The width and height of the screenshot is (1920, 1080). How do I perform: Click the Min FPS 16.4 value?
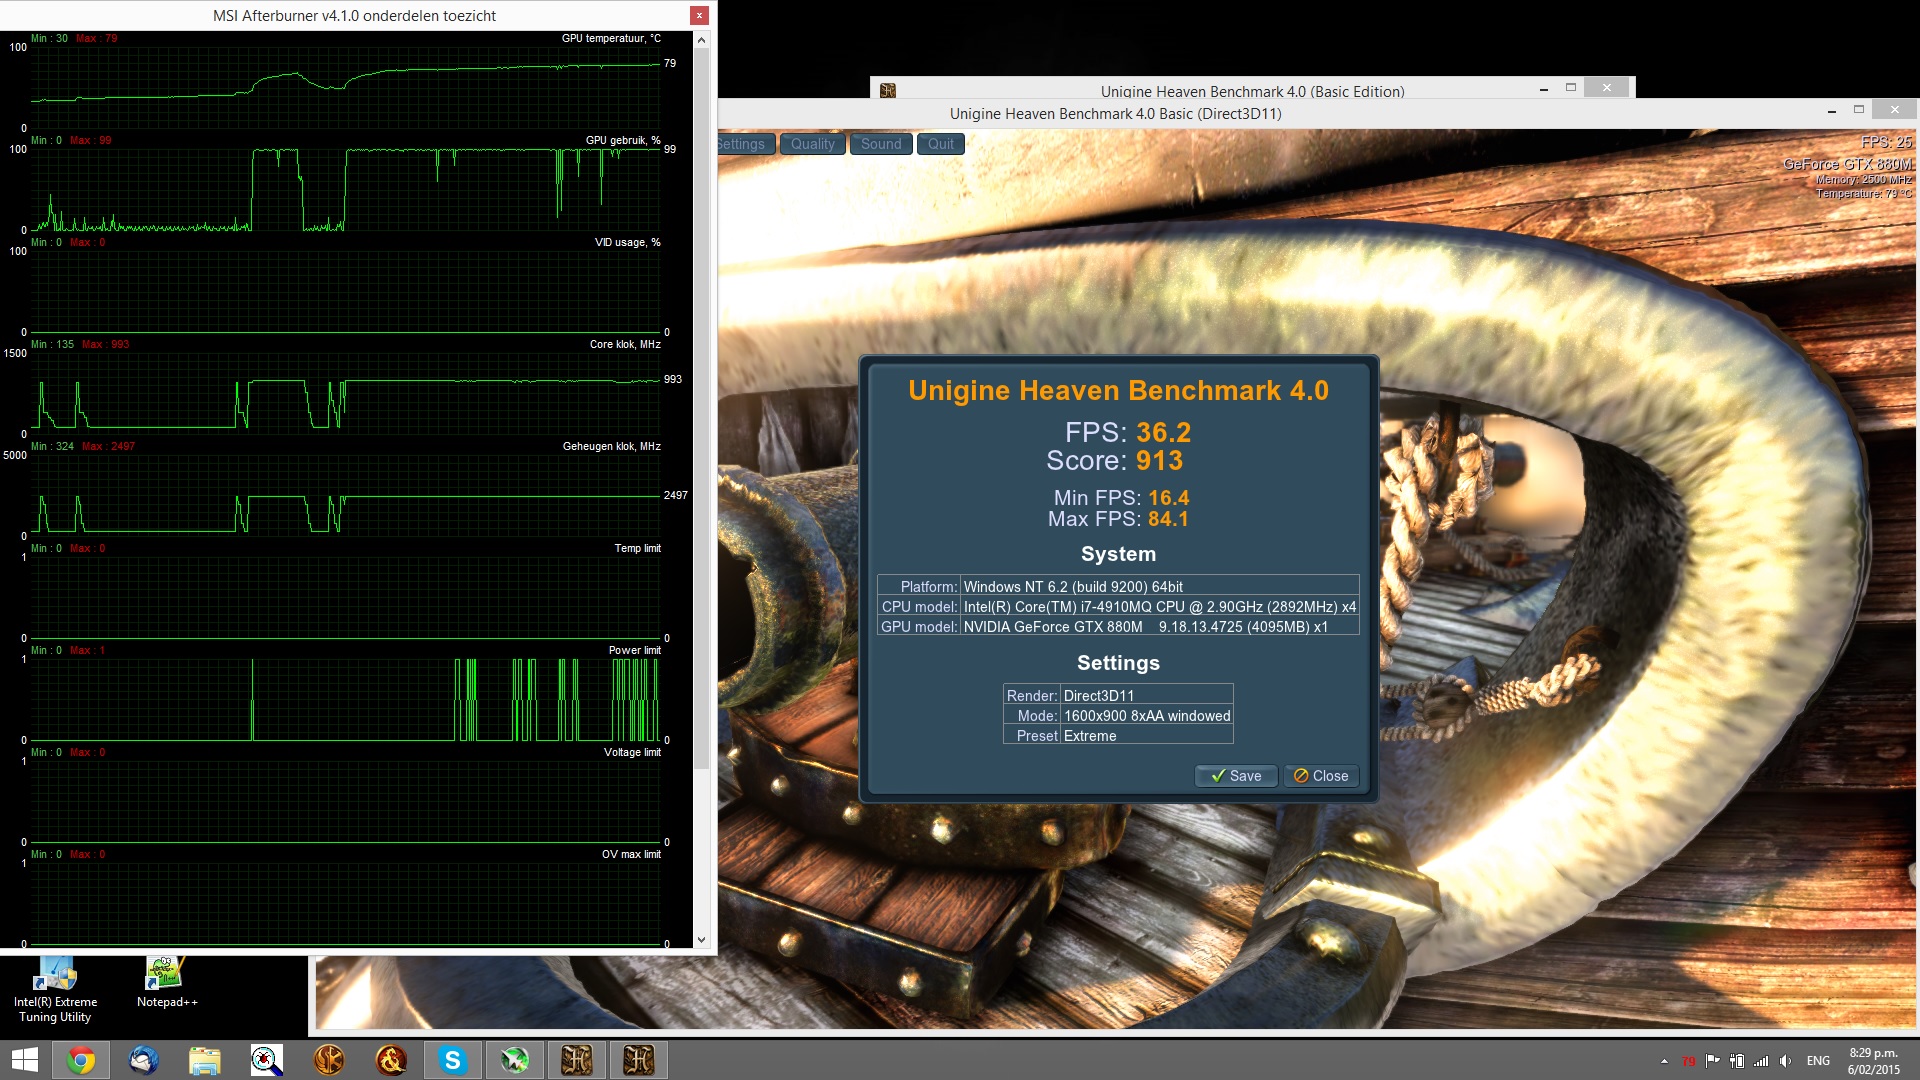tap(1168, 498)
